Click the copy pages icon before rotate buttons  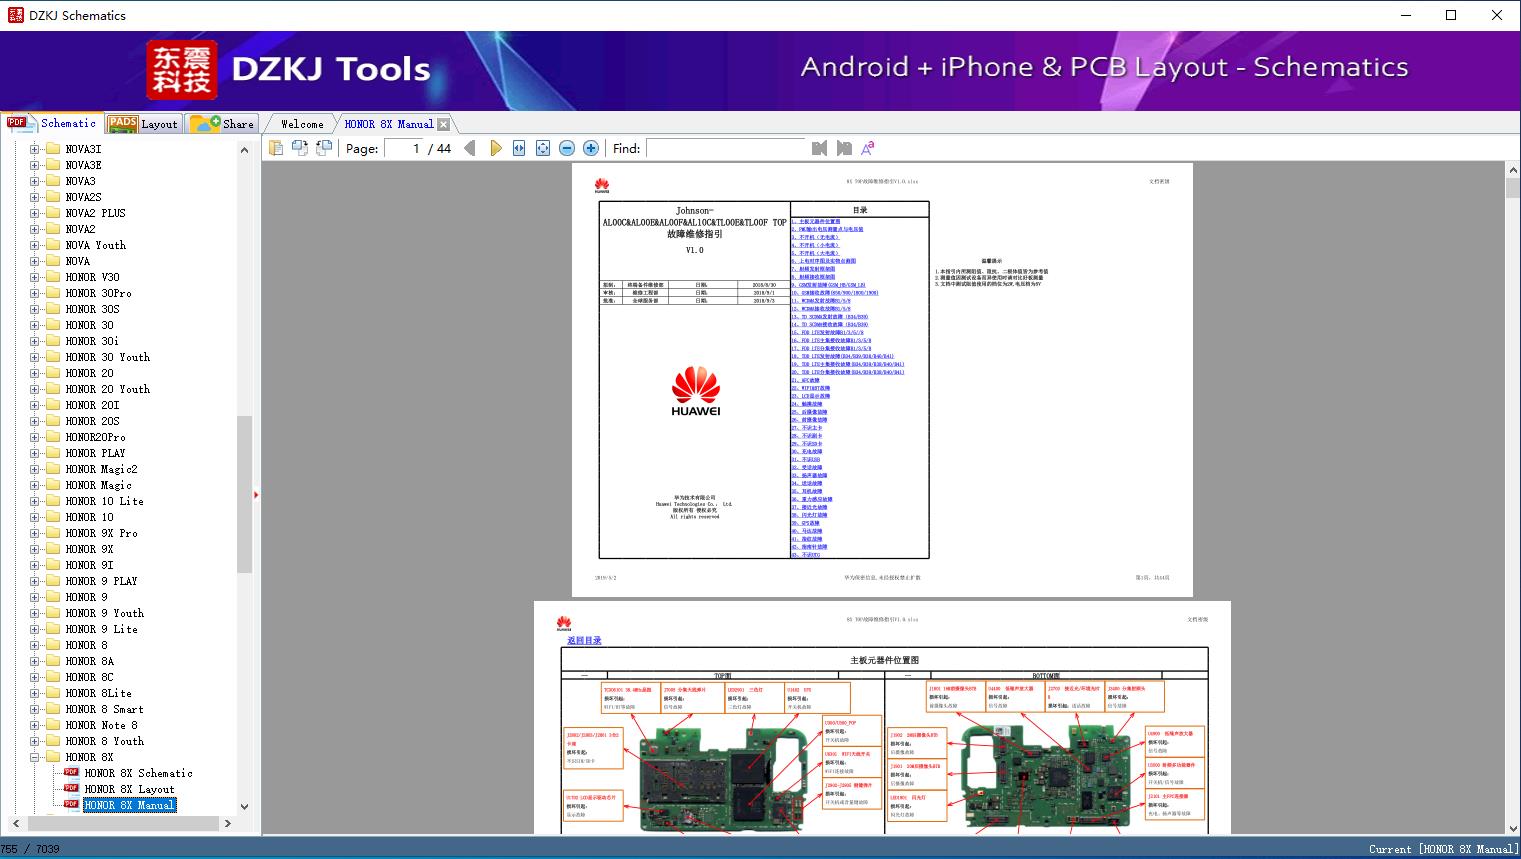pos(275,148)
